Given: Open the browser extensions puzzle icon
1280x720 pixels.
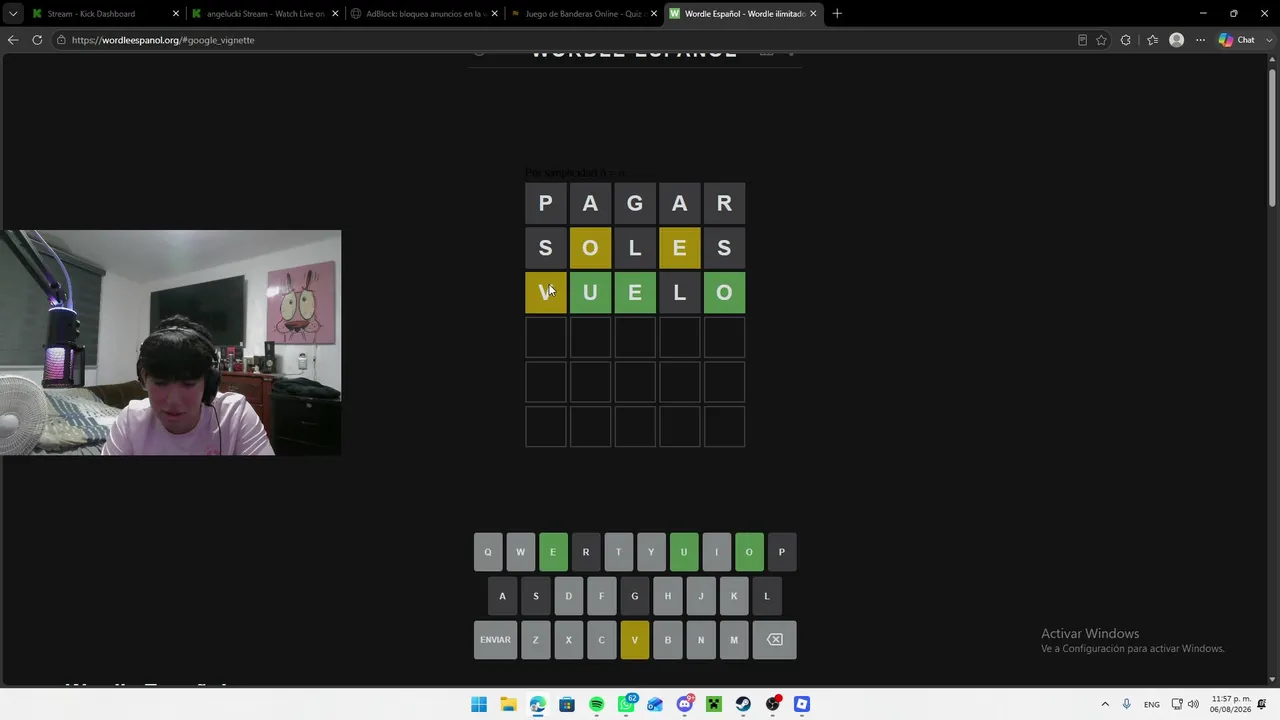Looking at the screenshot, I should [x=1126, y=40].
